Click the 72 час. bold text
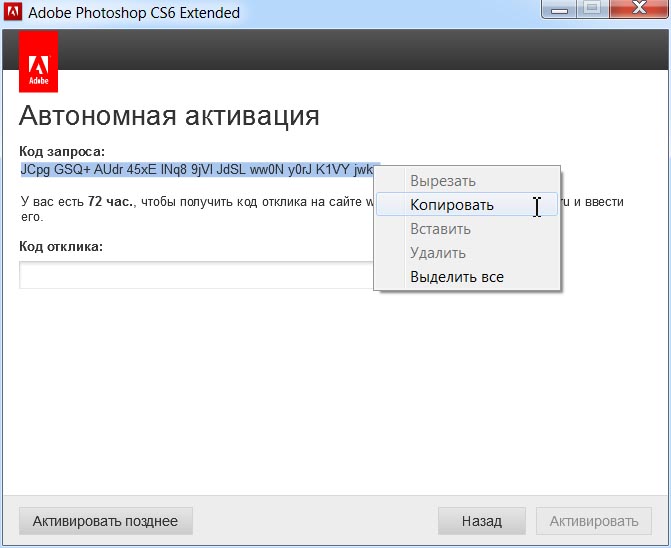The height and width of the screenshot is (548, 671). pos(110,201)
